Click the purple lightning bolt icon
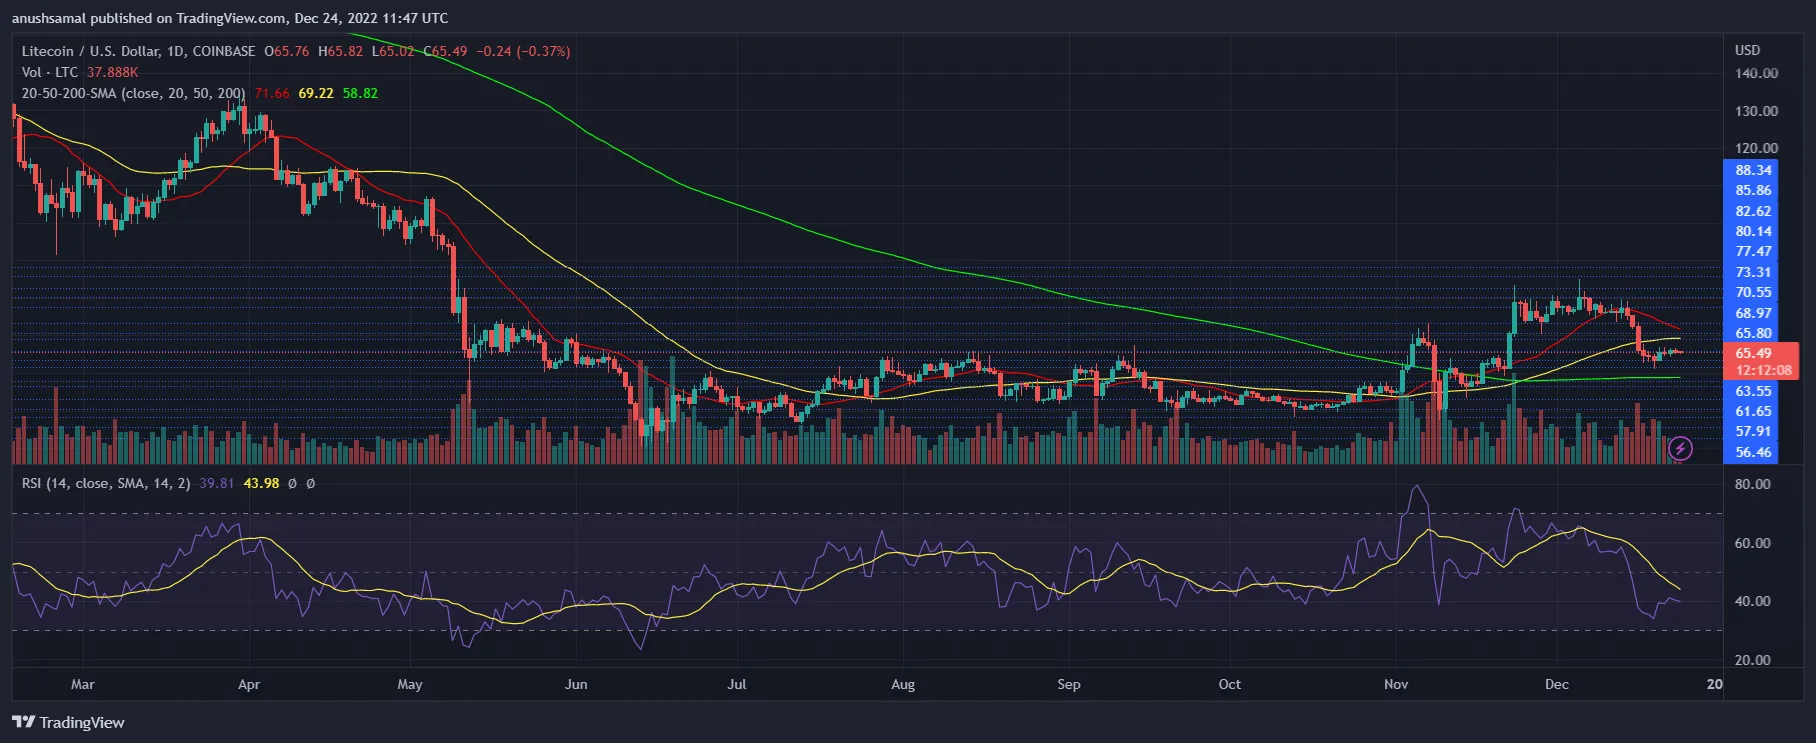Image resolution: width=1816 pixels, height=743 pixels. (x=1680, y=448)
